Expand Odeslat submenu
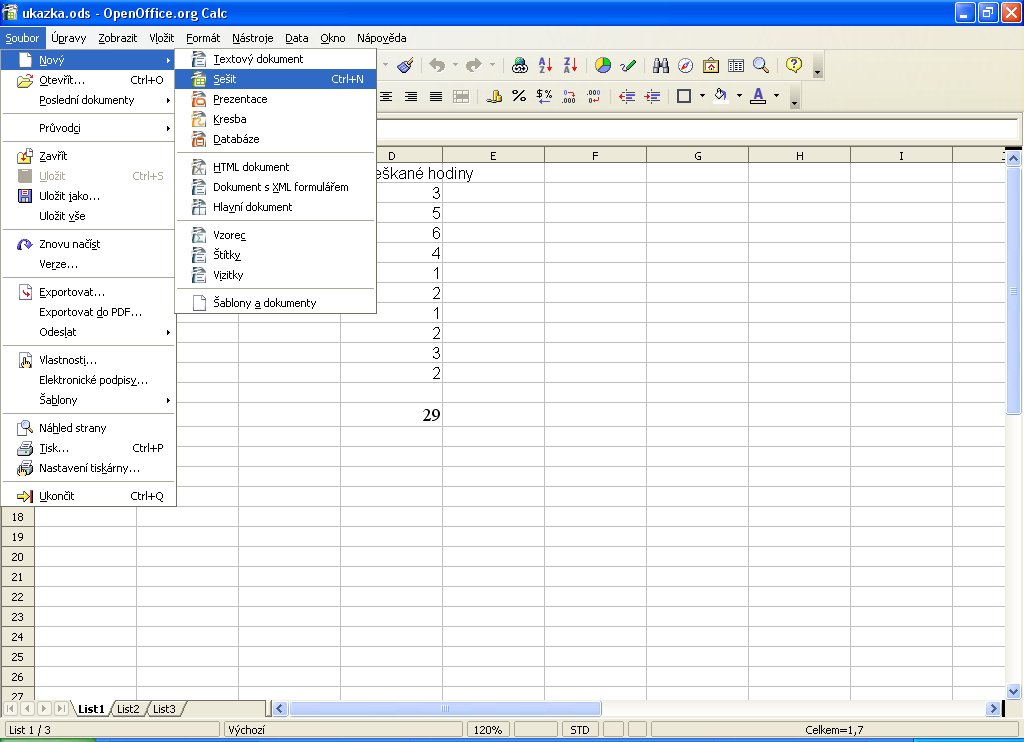This screenshot has height=742, width=1024. pyautogui.click(x=88, y=332)
